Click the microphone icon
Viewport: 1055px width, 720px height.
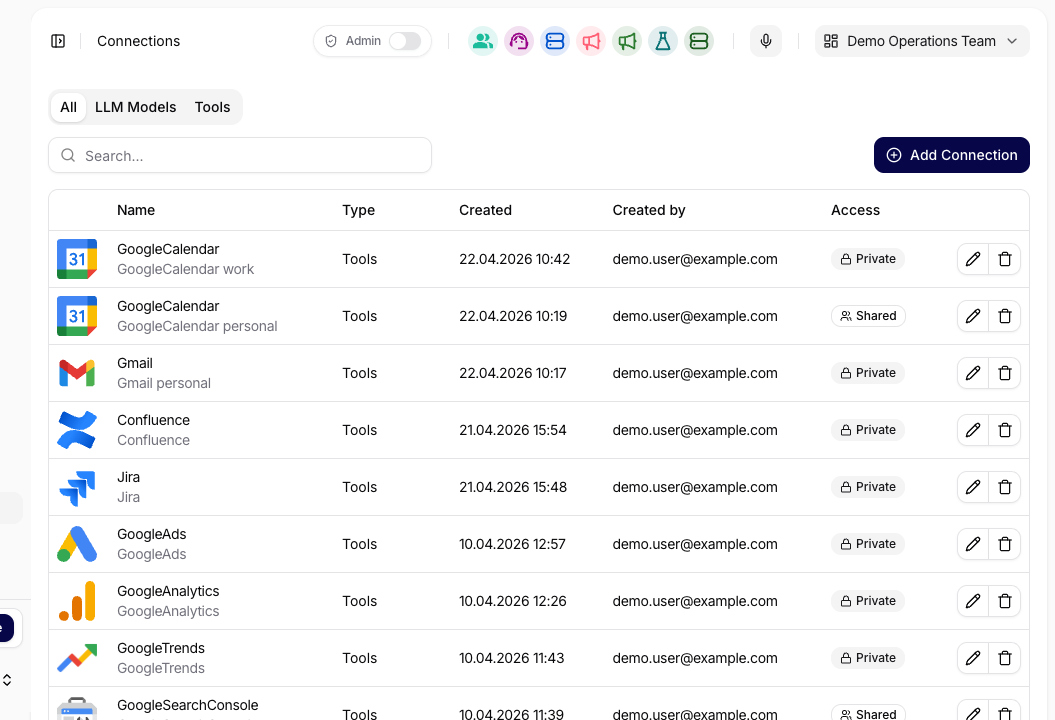click(x=766, y=41)
